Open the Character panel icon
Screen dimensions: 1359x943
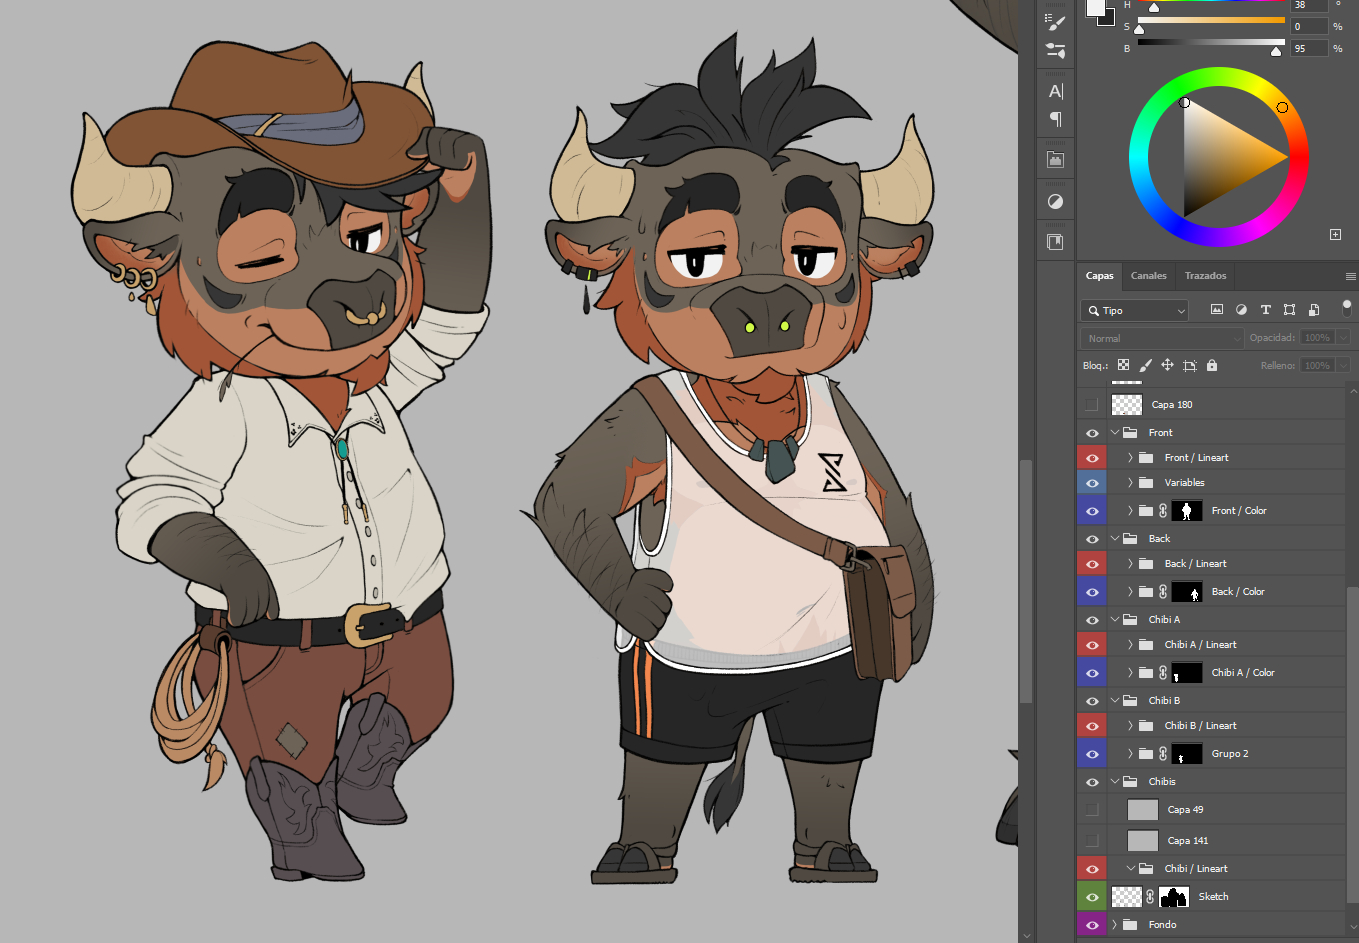tap(1055, 91)
